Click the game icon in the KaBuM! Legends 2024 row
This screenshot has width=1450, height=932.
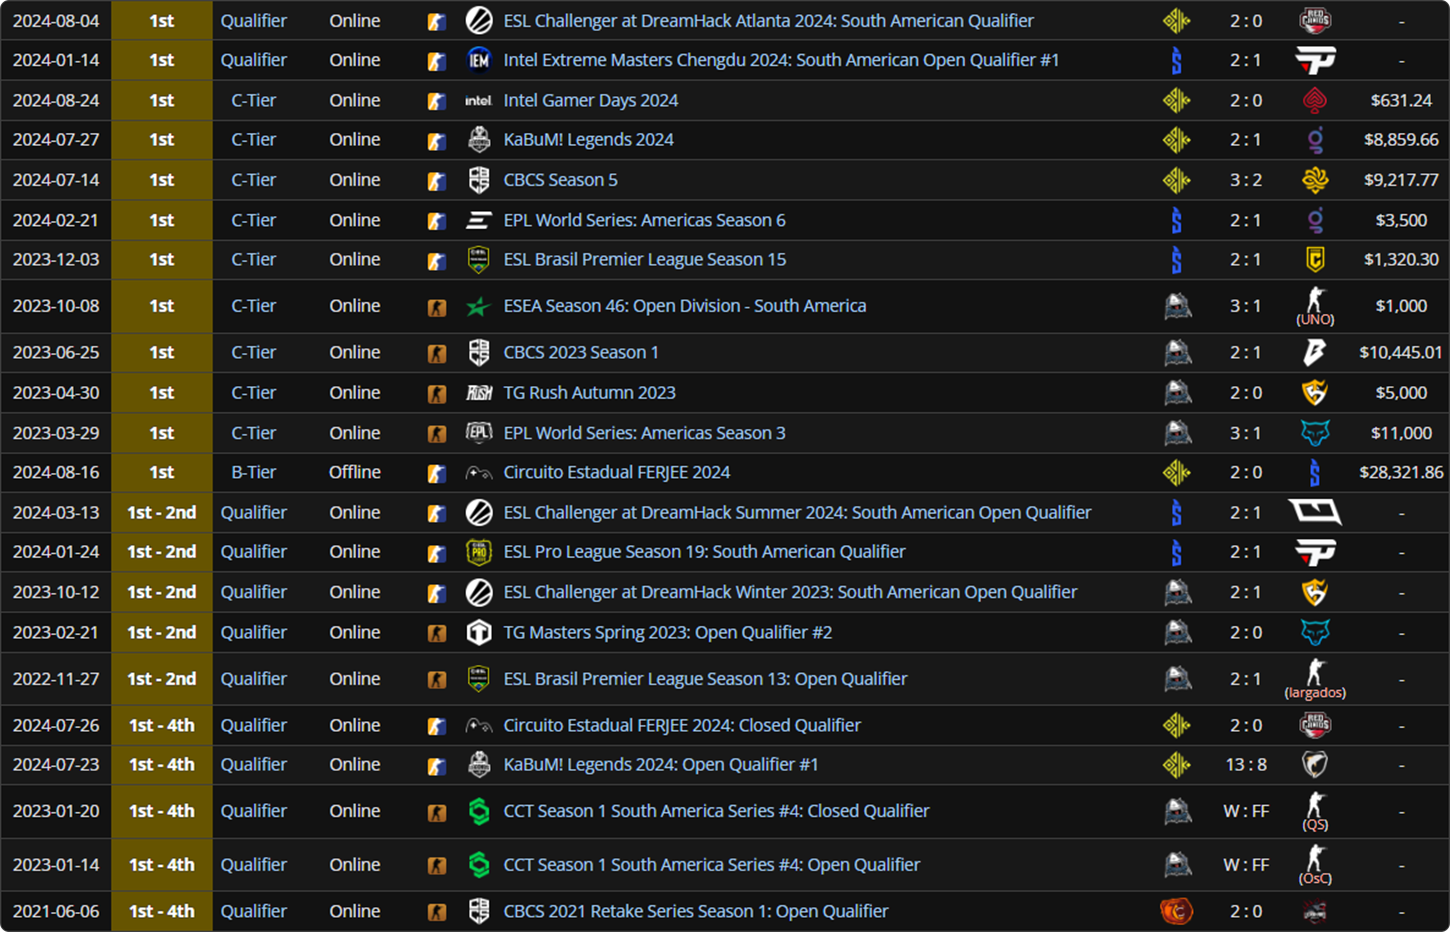coord(437,140)
